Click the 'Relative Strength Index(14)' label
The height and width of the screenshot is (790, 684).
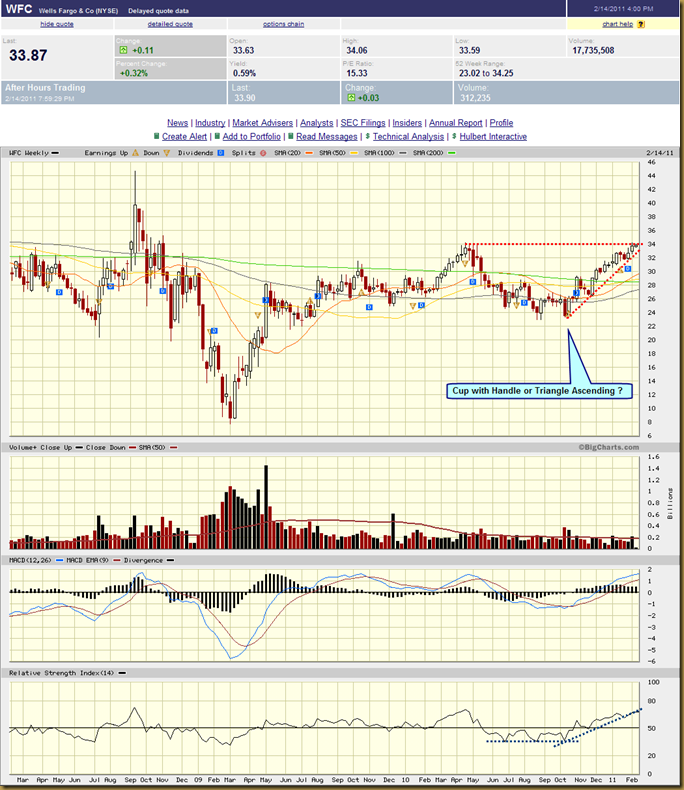(61, 673)
